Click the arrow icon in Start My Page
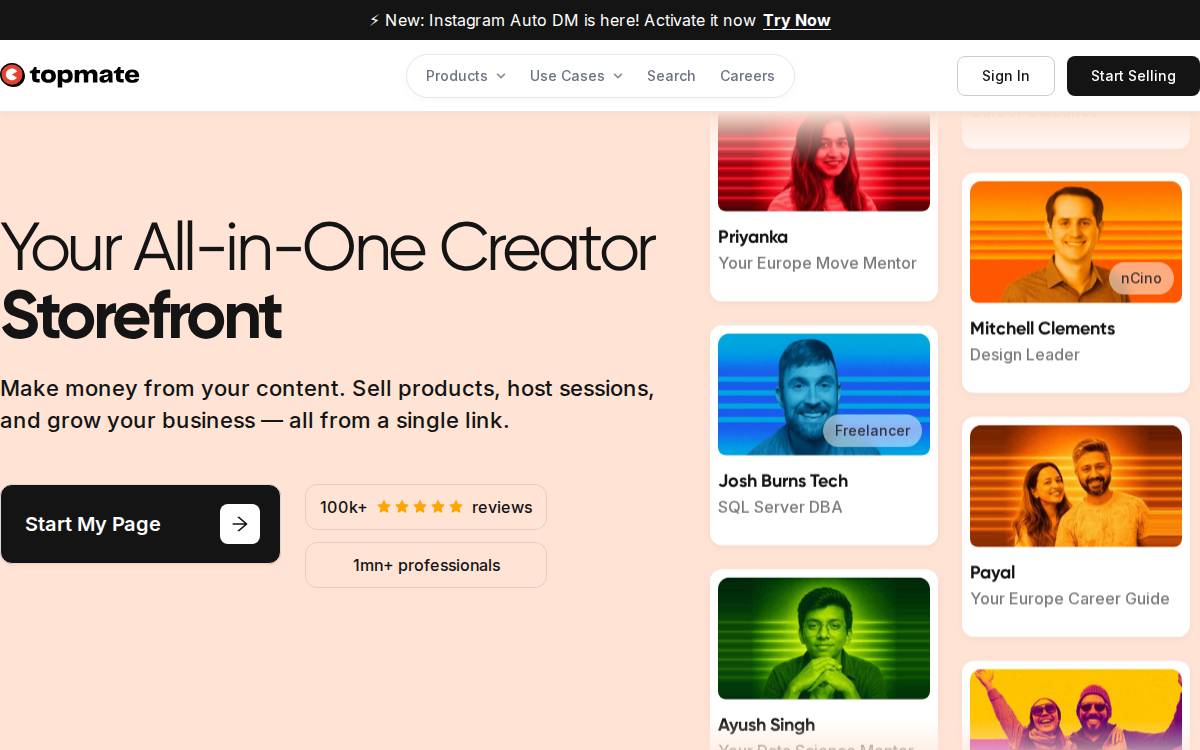Viewport: 1200px width, 750px height. click(x=240, y=524)
